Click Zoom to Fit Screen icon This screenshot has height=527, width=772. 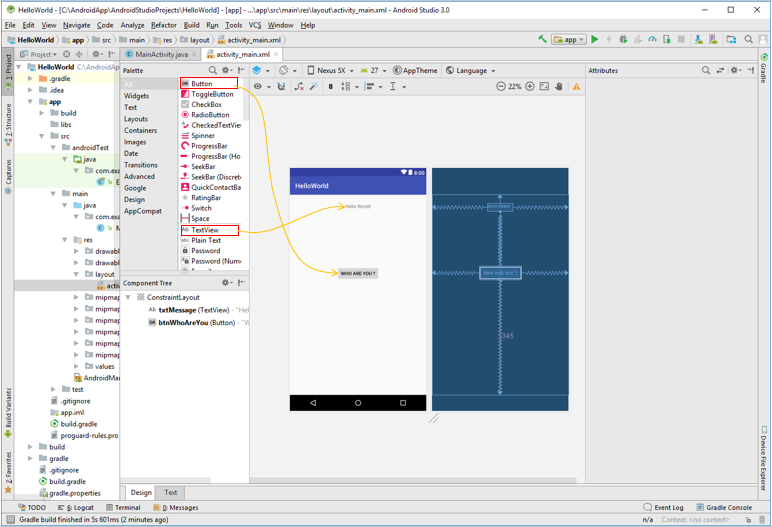coord(544,86)
